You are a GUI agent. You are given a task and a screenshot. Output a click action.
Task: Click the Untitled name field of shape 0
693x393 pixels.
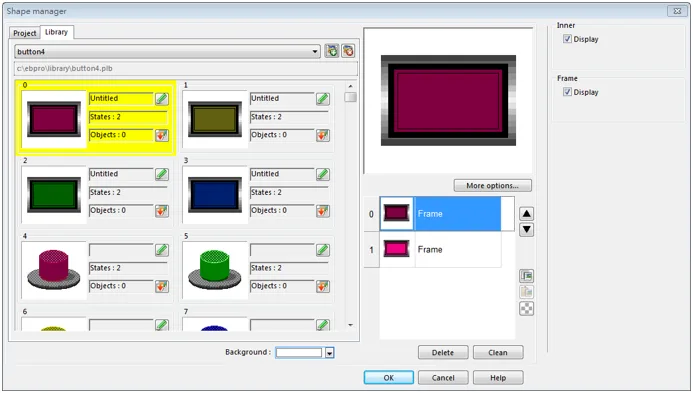click(x=122, y=99)
